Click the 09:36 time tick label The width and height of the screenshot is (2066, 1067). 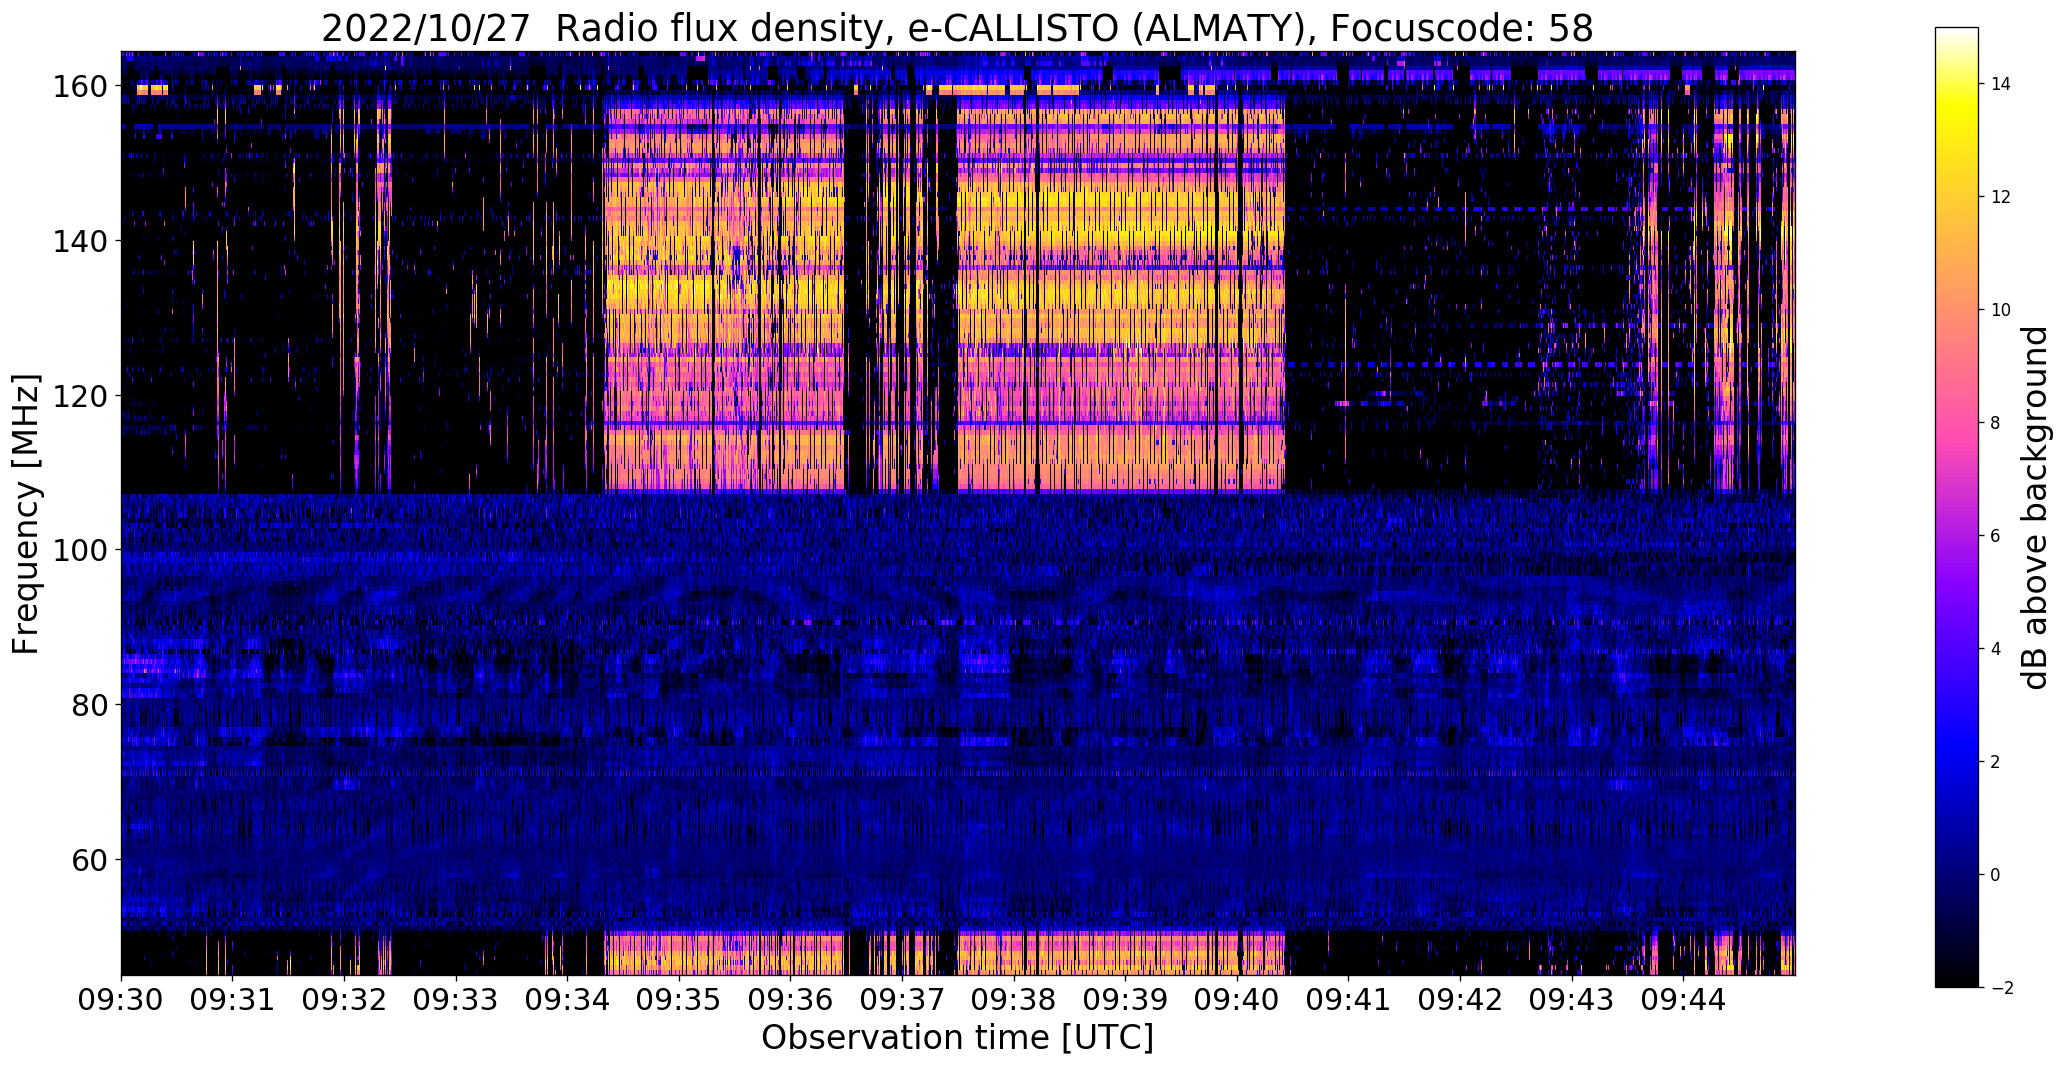791,999
